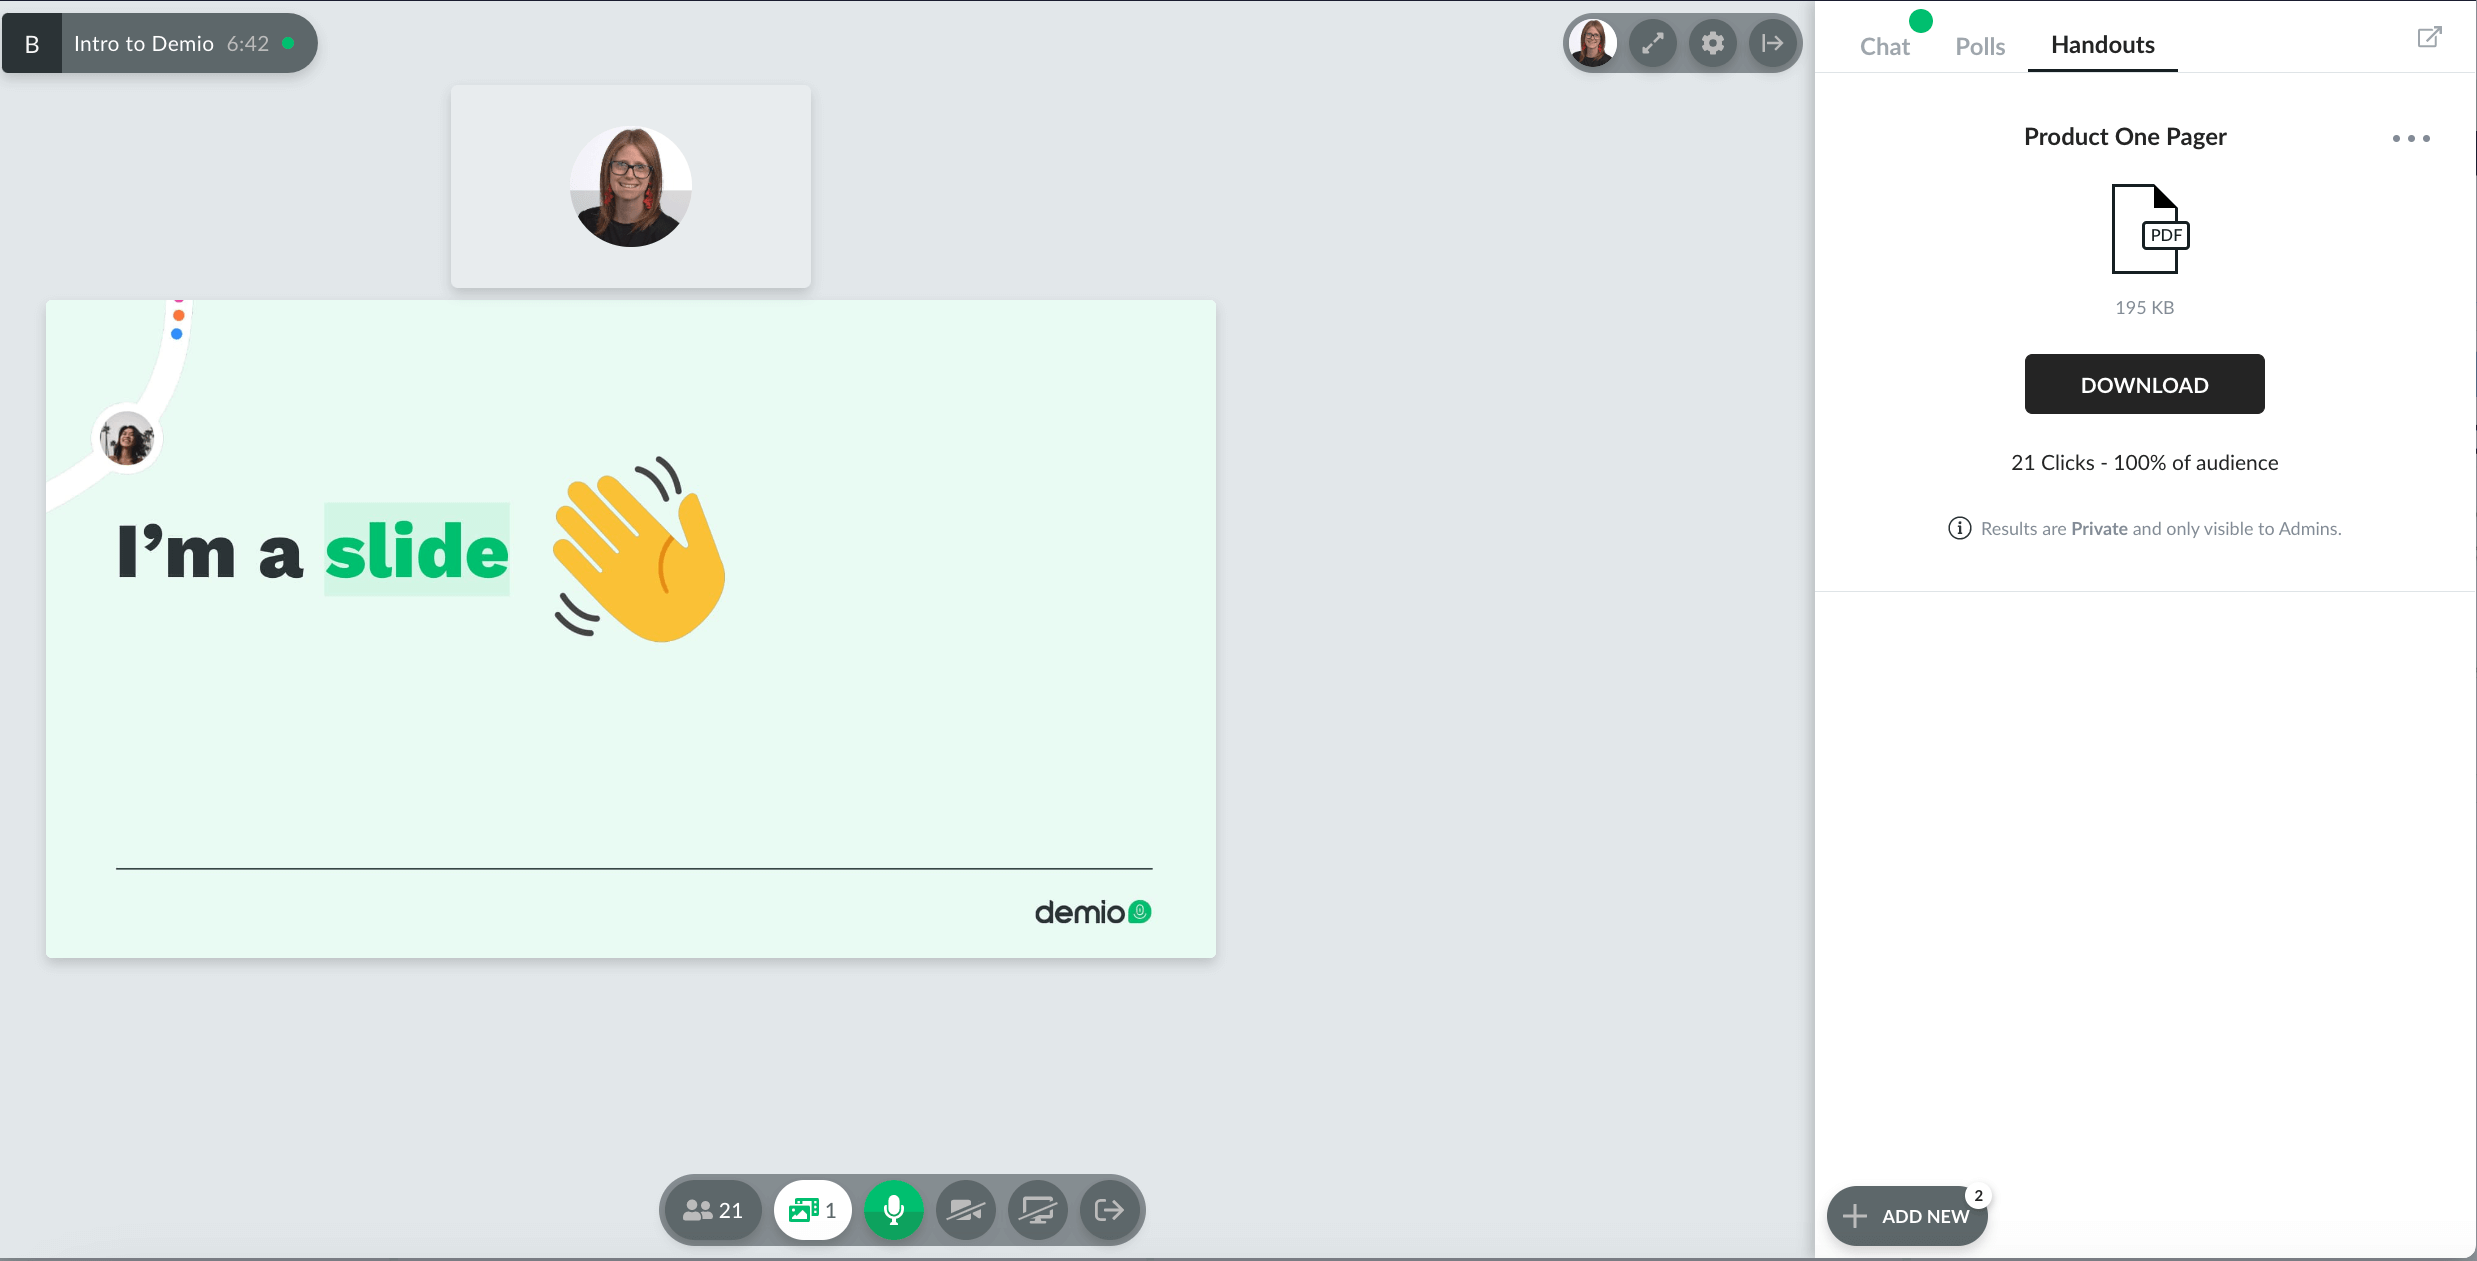Image resolution: width=2477 pixels, height=1261 pixels.
Task: Switch to the Polls tab
Action: [x=1980, y=46]
